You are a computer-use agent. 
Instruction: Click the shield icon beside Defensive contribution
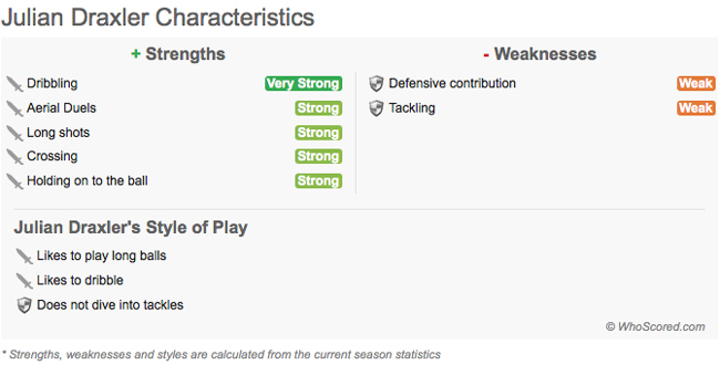376,84
